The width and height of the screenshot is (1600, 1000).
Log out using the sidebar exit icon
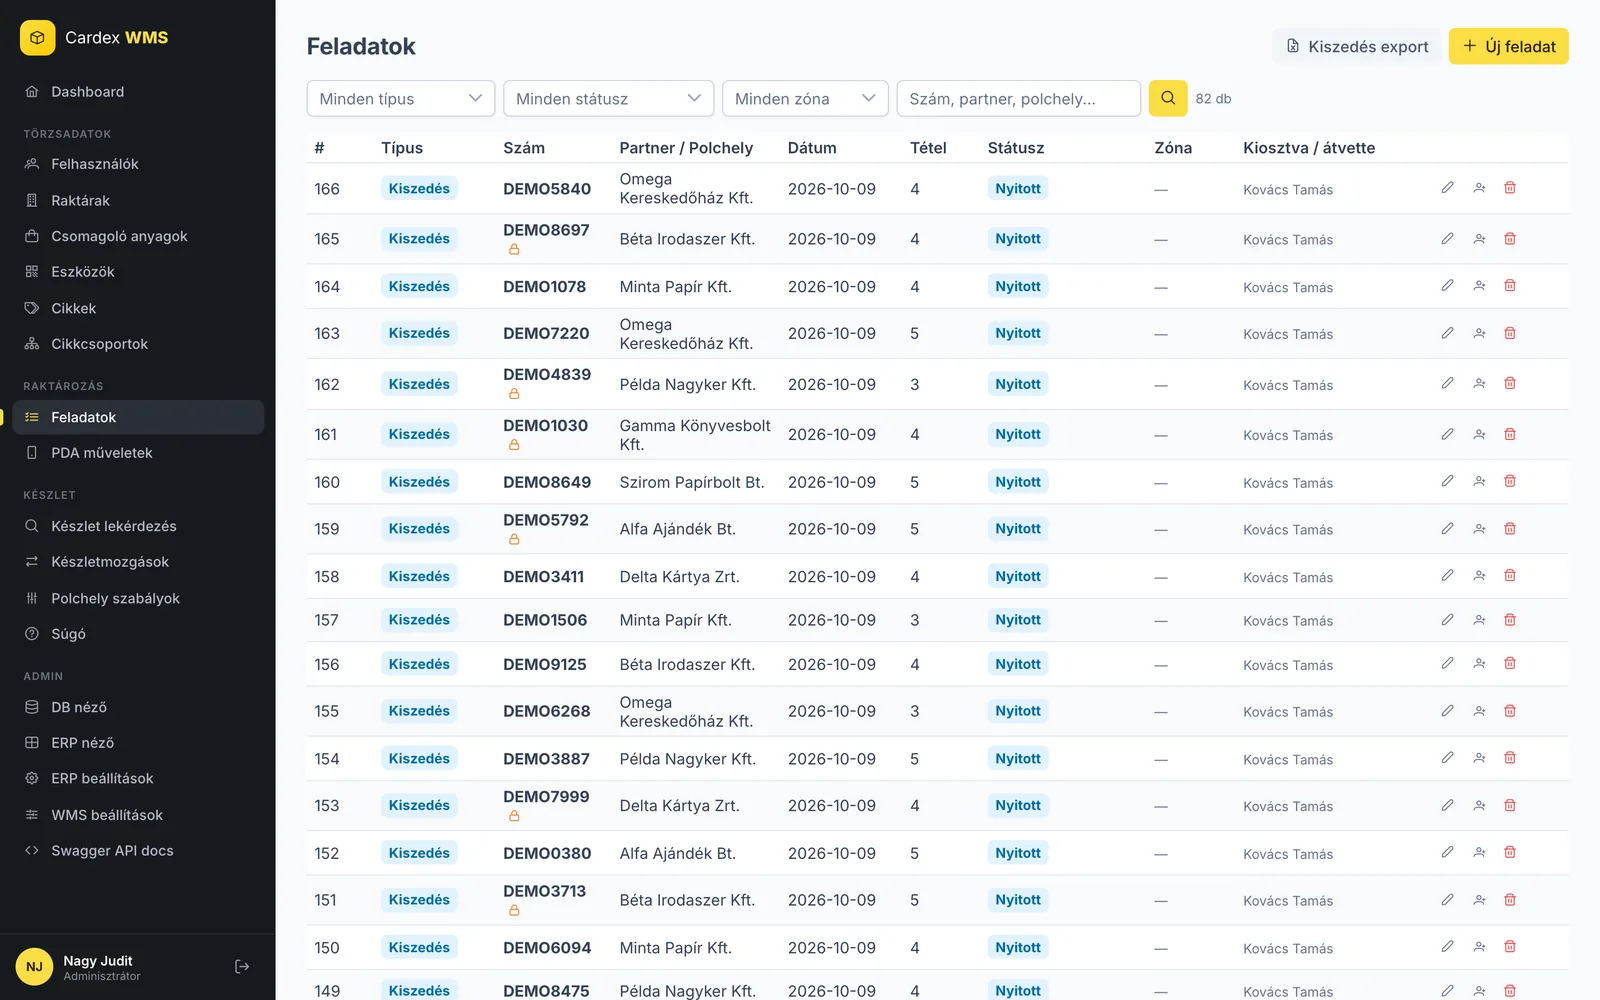pyautogui.click(x=242, y=967)
